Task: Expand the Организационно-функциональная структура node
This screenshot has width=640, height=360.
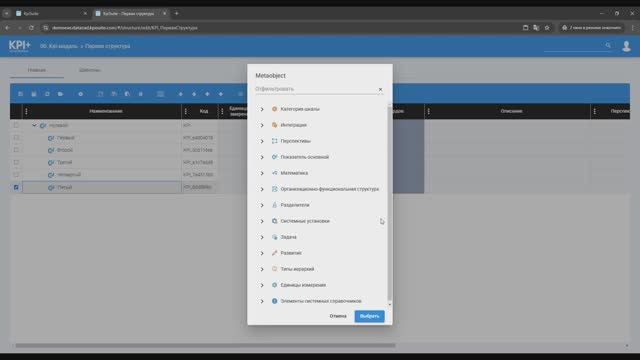Action: [x=262, y=189]
